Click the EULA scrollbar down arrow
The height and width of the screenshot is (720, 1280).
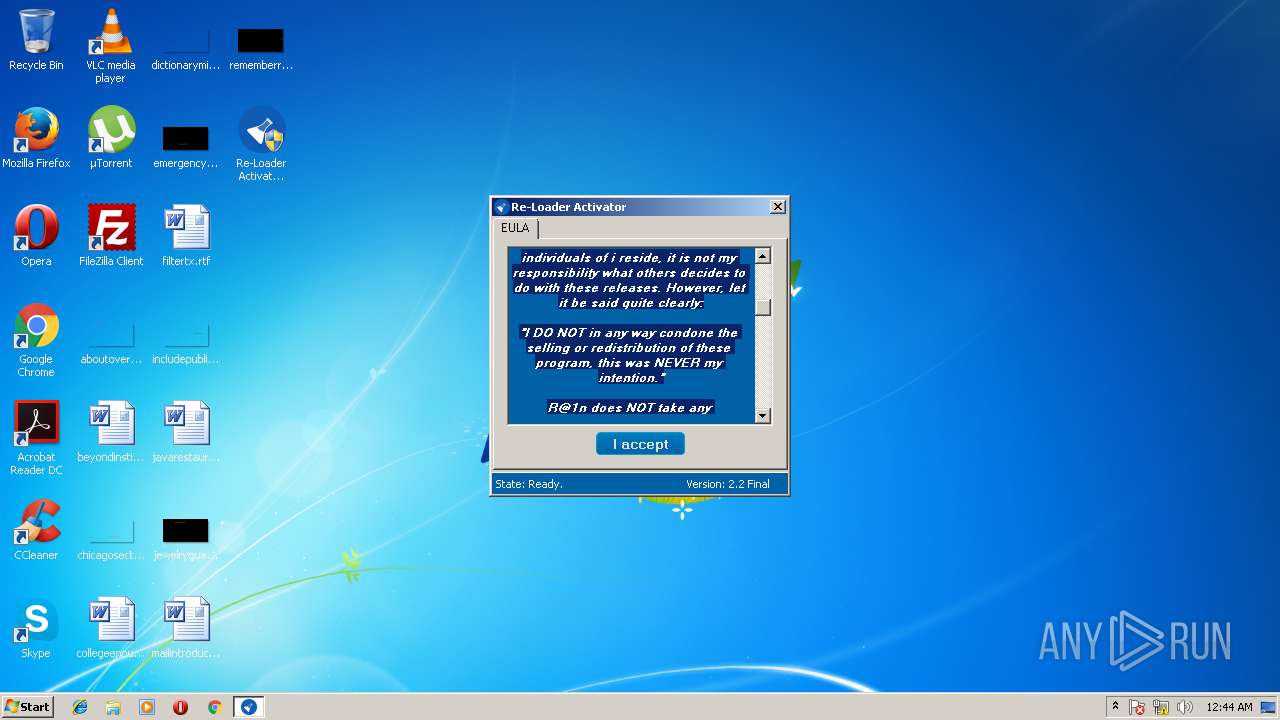[763, 415]
